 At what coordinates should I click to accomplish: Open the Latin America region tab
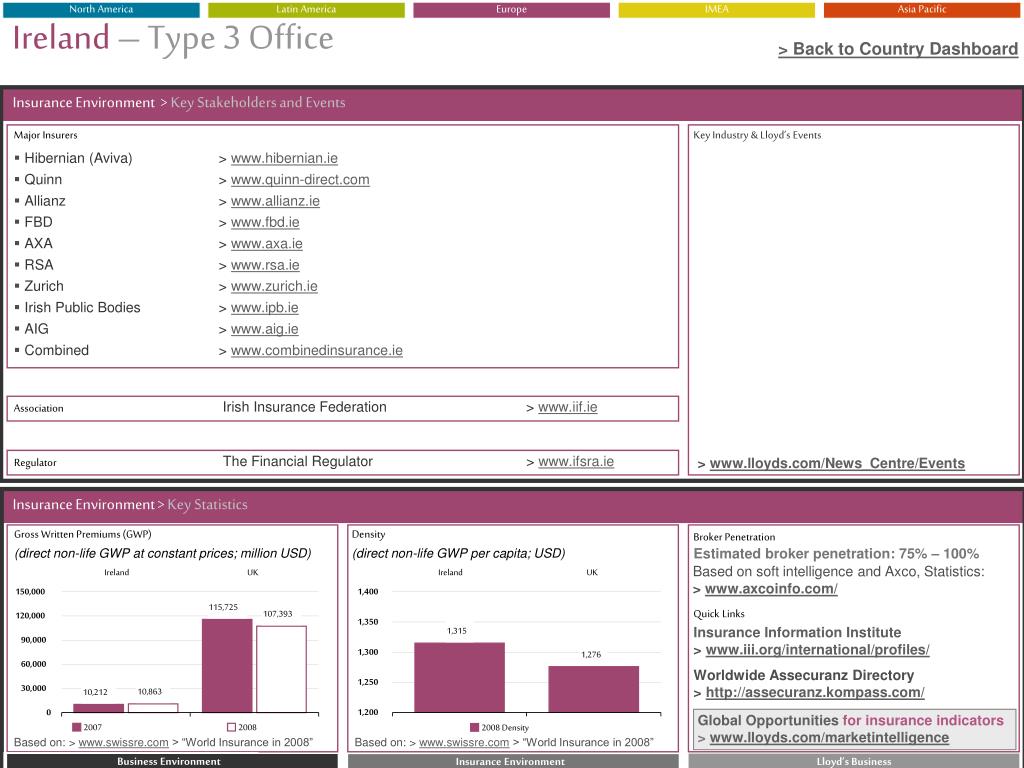point(306,9)
